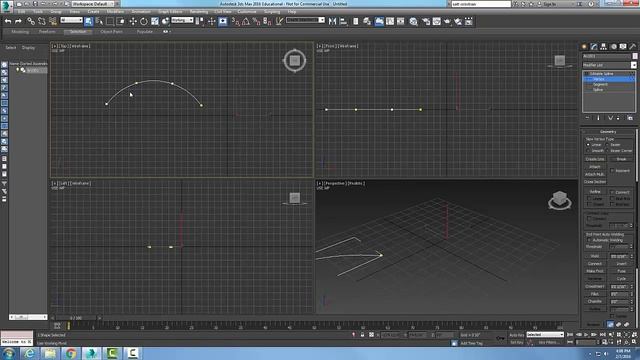Click the Create Line button
Image resolution: width=640 pixels, height=360 pixels.
click(x=595, y=159)
